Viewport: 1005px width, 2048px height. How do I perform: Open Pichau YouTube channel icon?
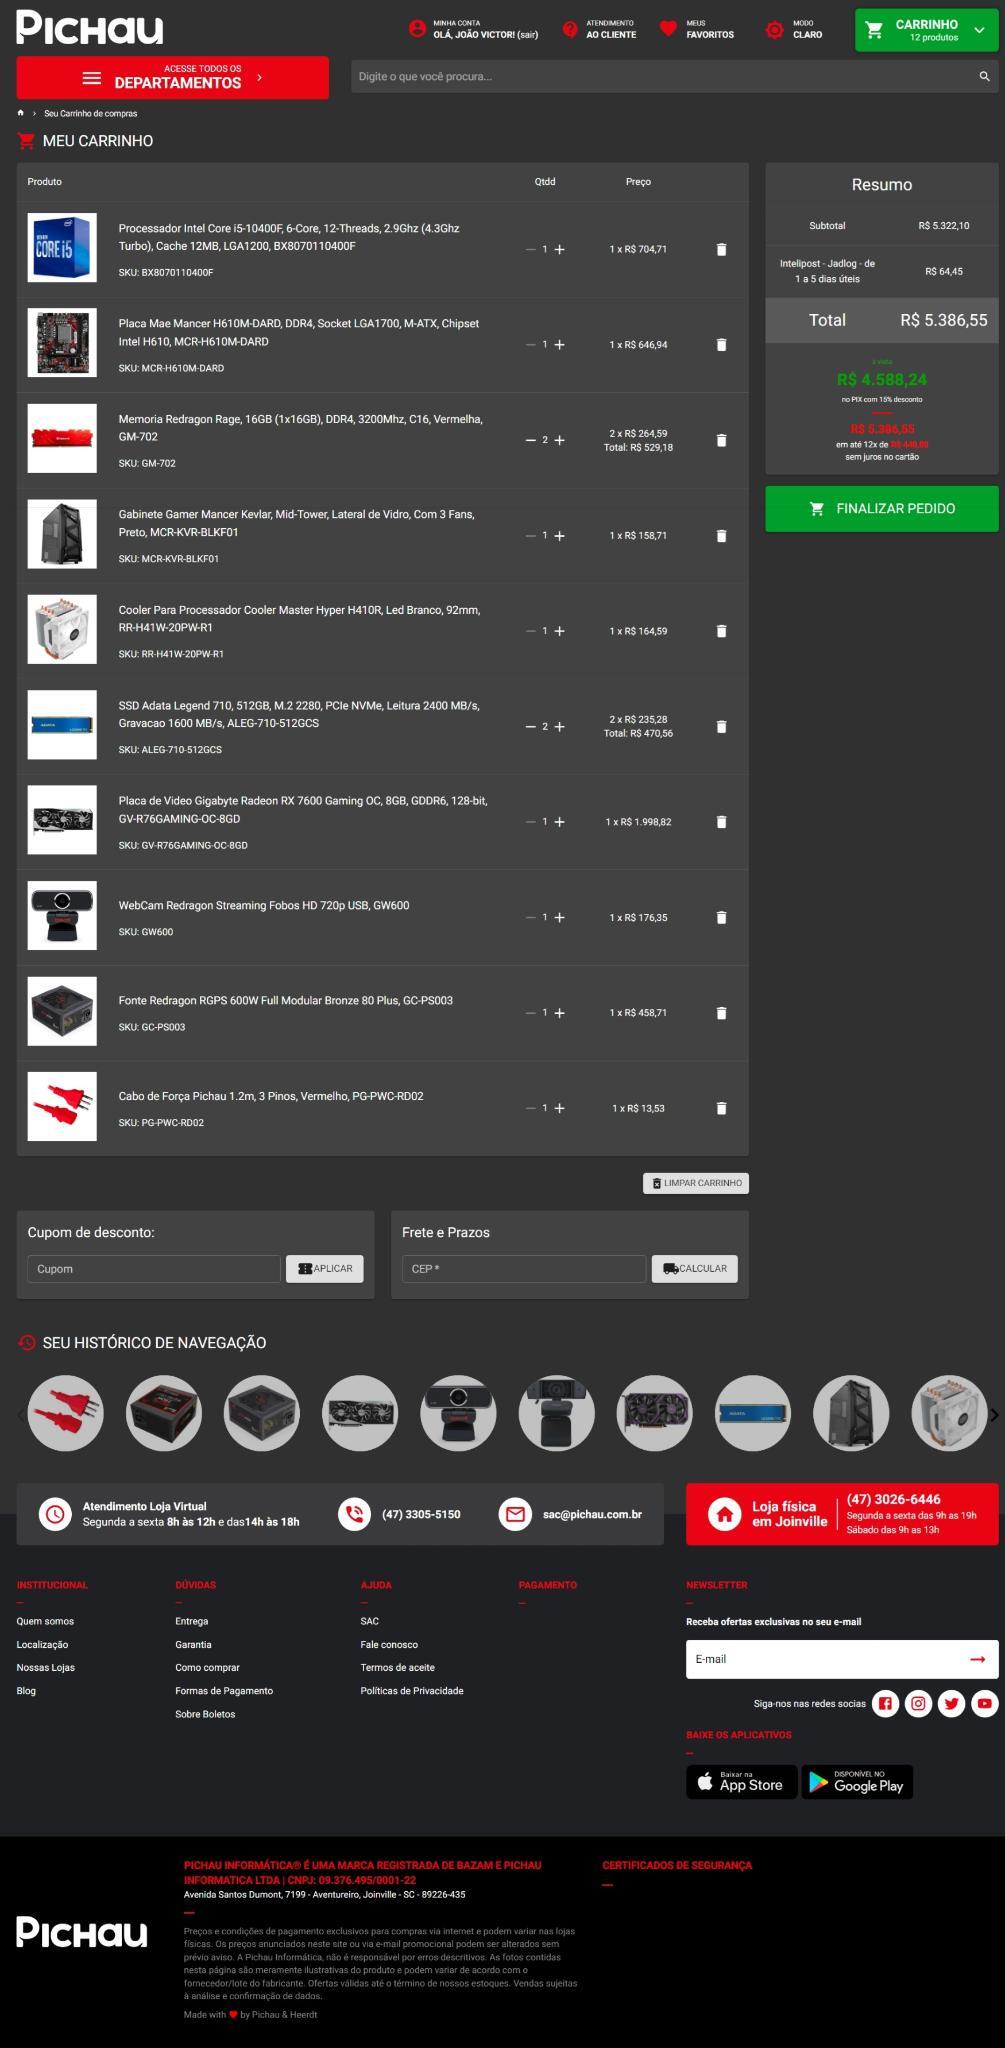point(985,1703)
